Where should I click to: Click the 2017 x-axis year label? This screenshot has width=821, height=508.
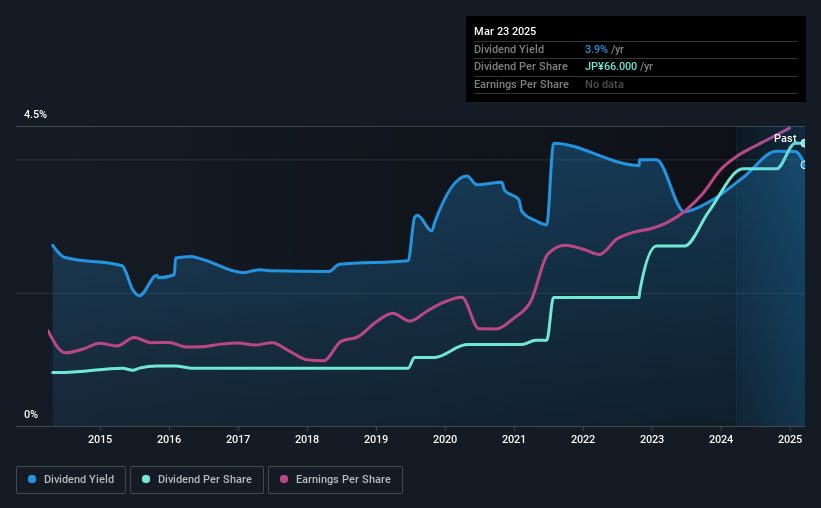coord(238,439)
